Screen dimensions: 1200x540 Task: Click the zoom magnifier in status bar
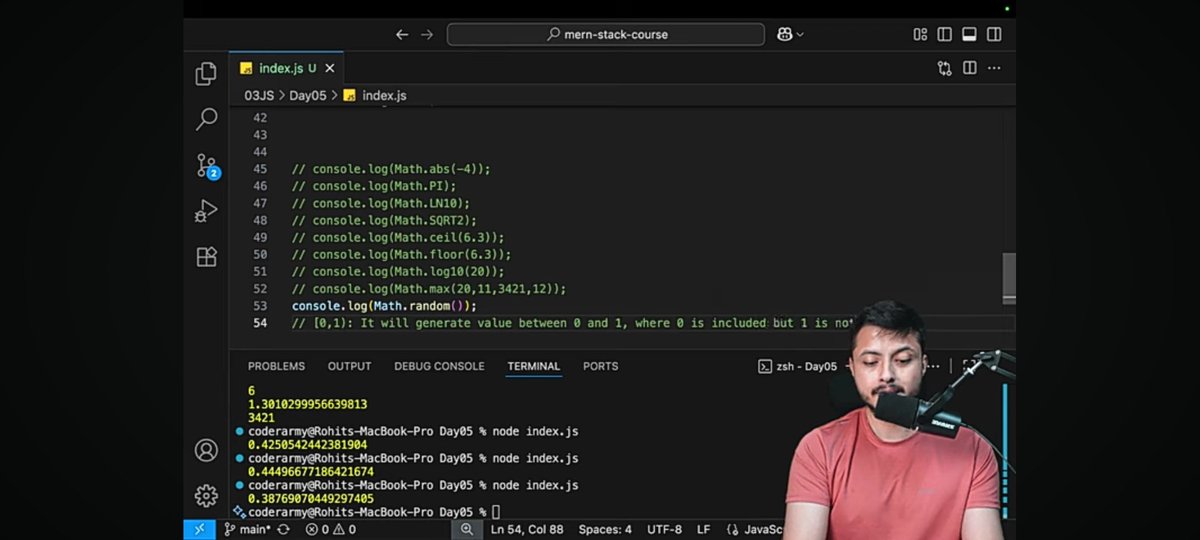[467, 529]
